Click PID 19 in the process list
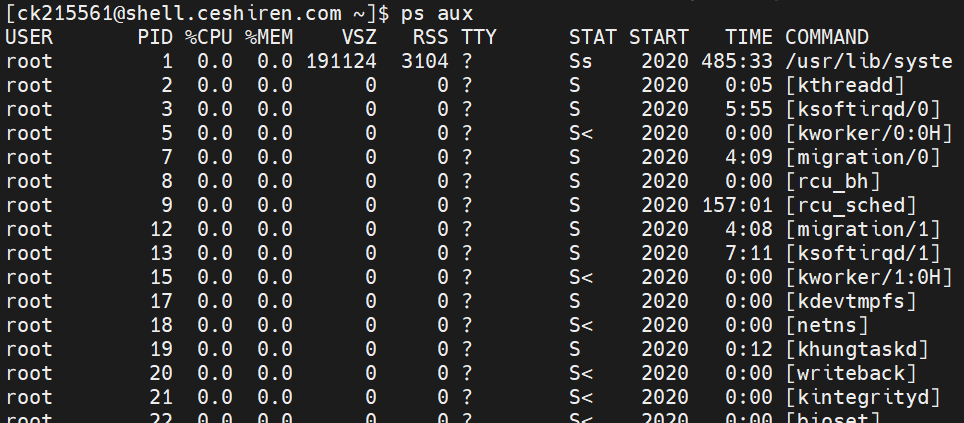This screenshot has height=423, width=964. (x=161, y=349)
